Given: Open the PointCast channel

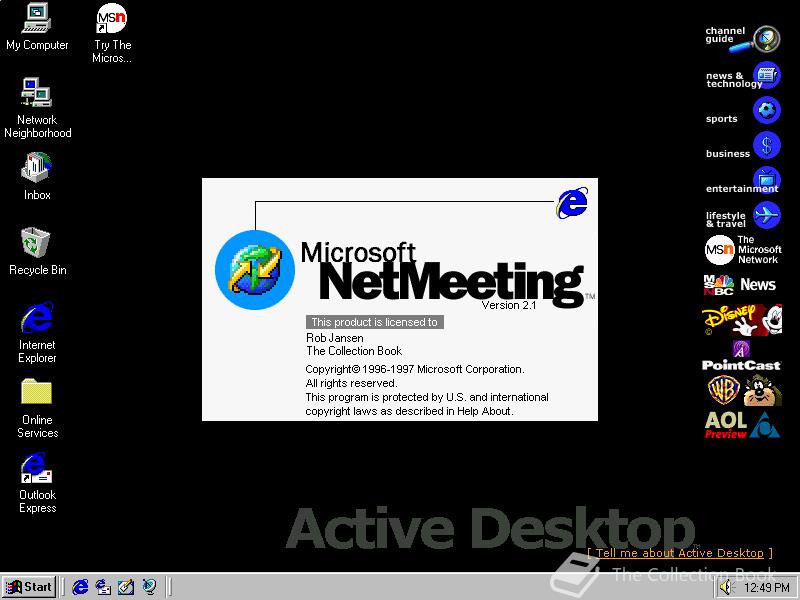Looking at the screenshot, I should [741, 356].
